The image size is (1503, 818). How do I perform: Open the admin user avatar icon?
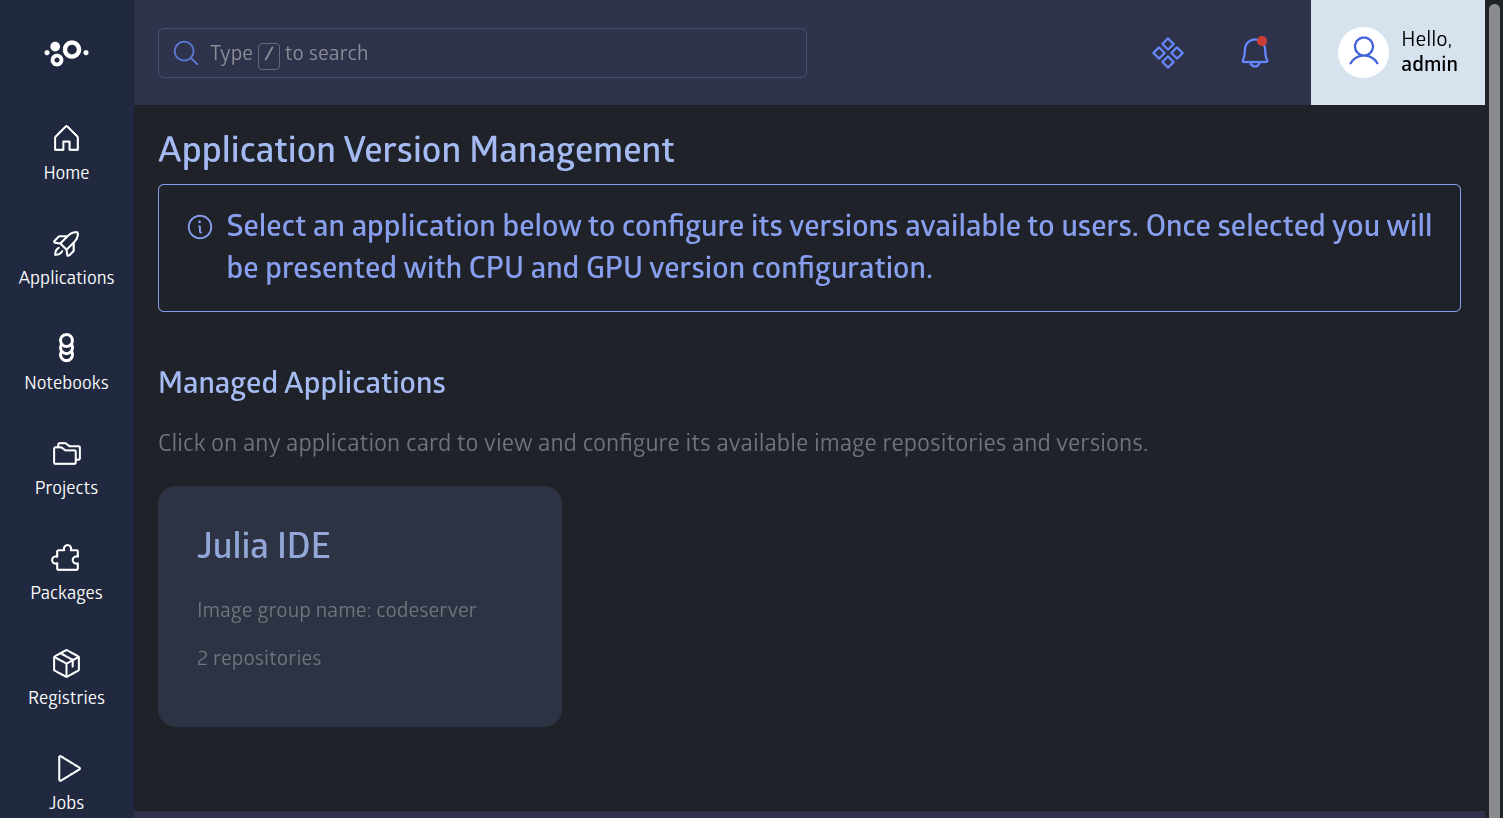(x=1362, y=51)
